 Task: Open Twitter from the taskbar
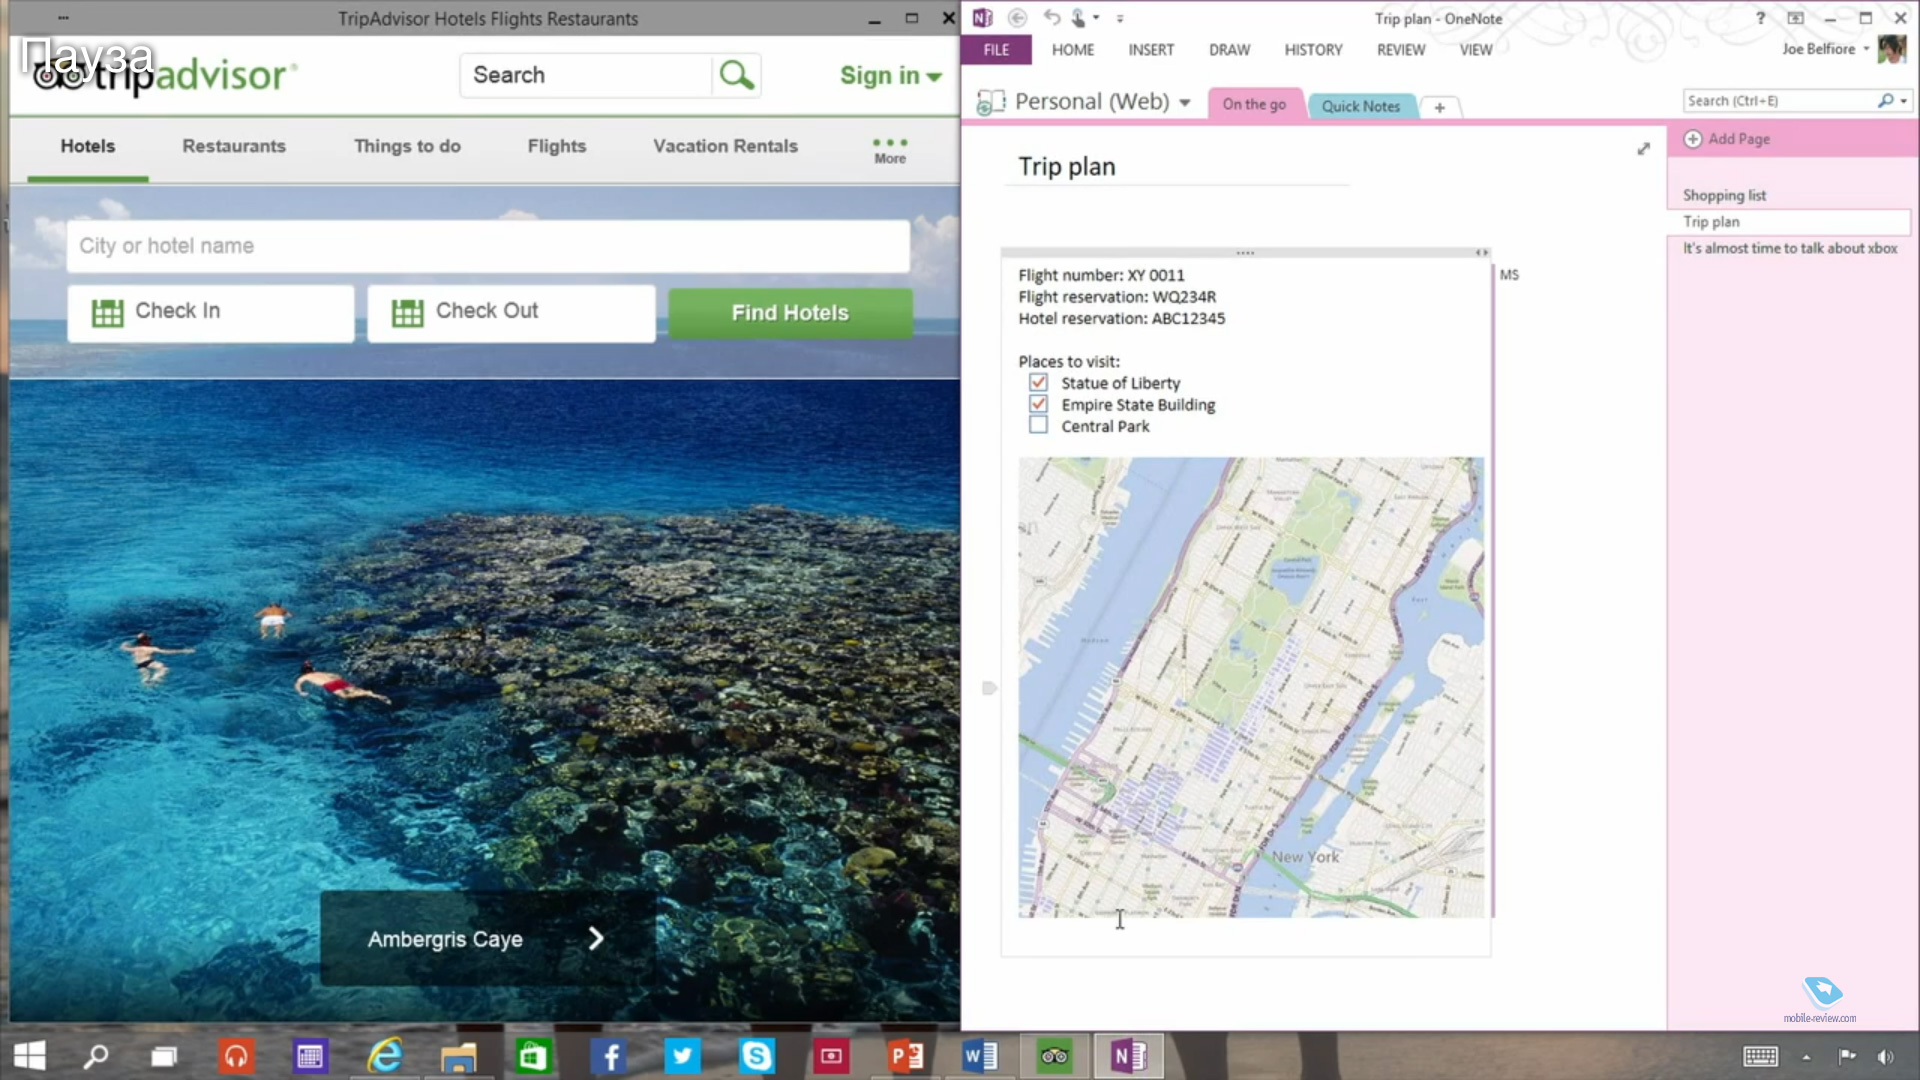tap(682, 1056)
